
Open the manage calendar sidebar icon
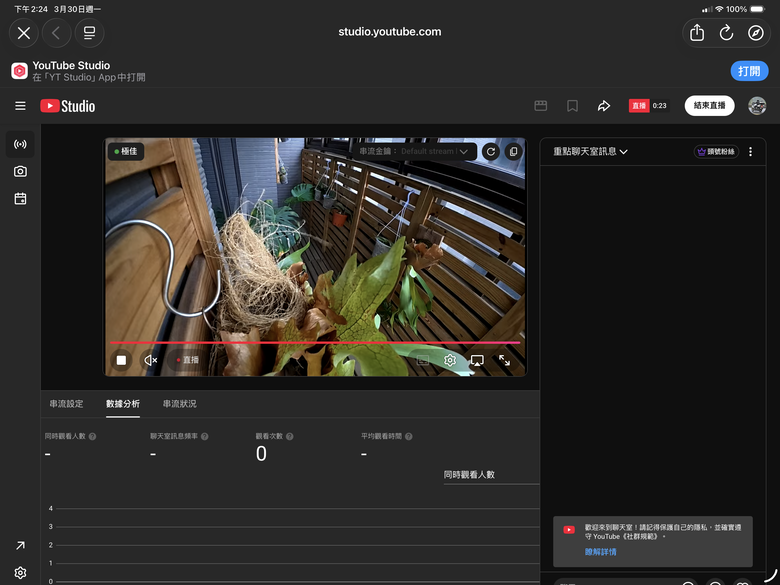[20, 199]
